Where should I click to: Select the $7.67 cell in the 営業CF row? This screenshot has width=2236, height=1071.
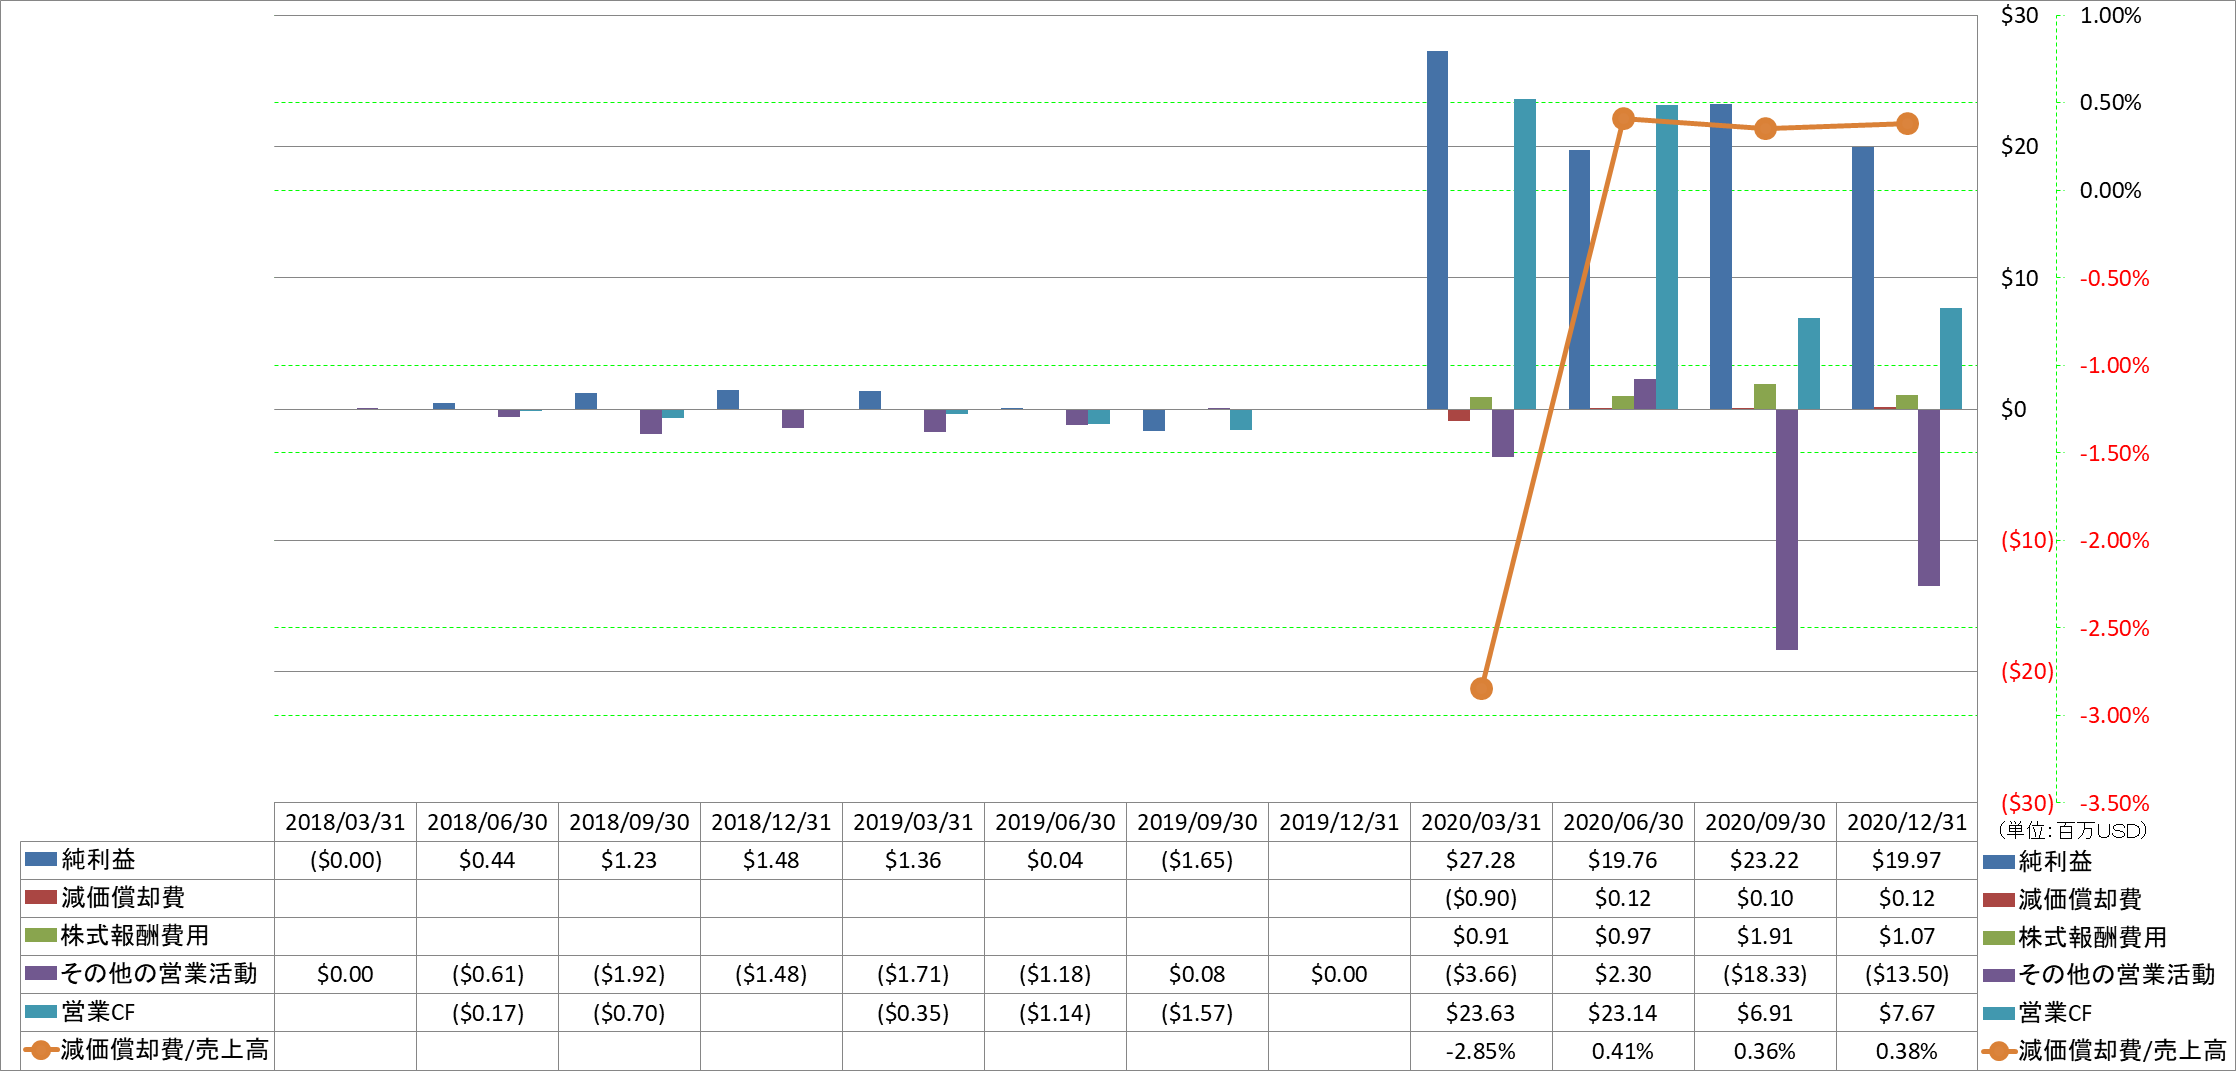pyautogui.click(x=1907, y=1013)
